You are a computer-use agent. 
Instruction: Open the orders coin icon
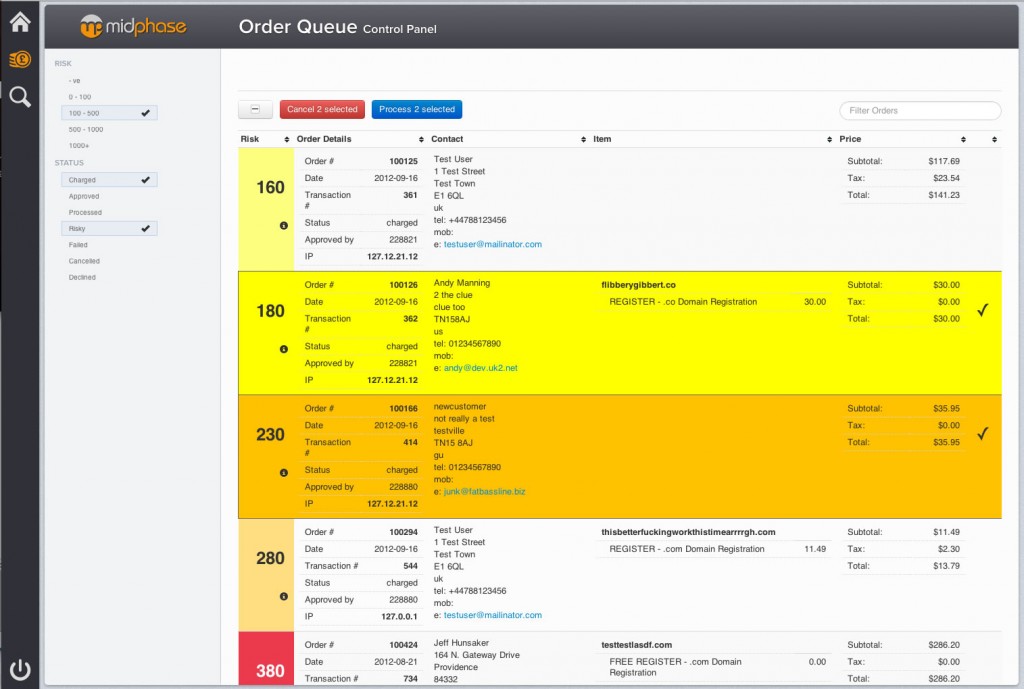coord(20,60)
